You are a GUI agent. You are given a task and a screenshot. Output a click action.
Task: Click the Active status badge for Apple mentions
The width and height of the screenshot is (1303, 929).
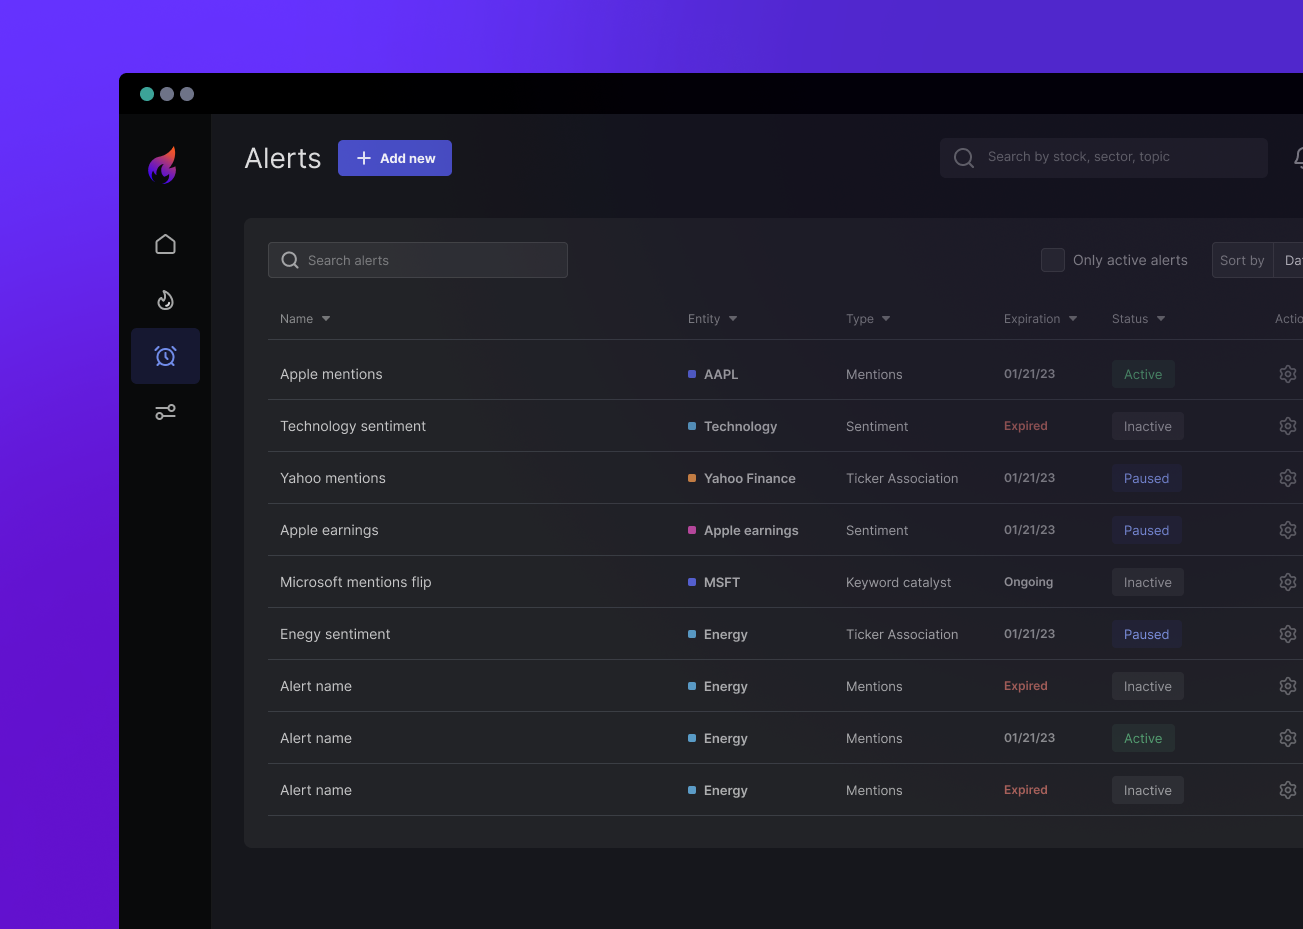(1143, 374)
